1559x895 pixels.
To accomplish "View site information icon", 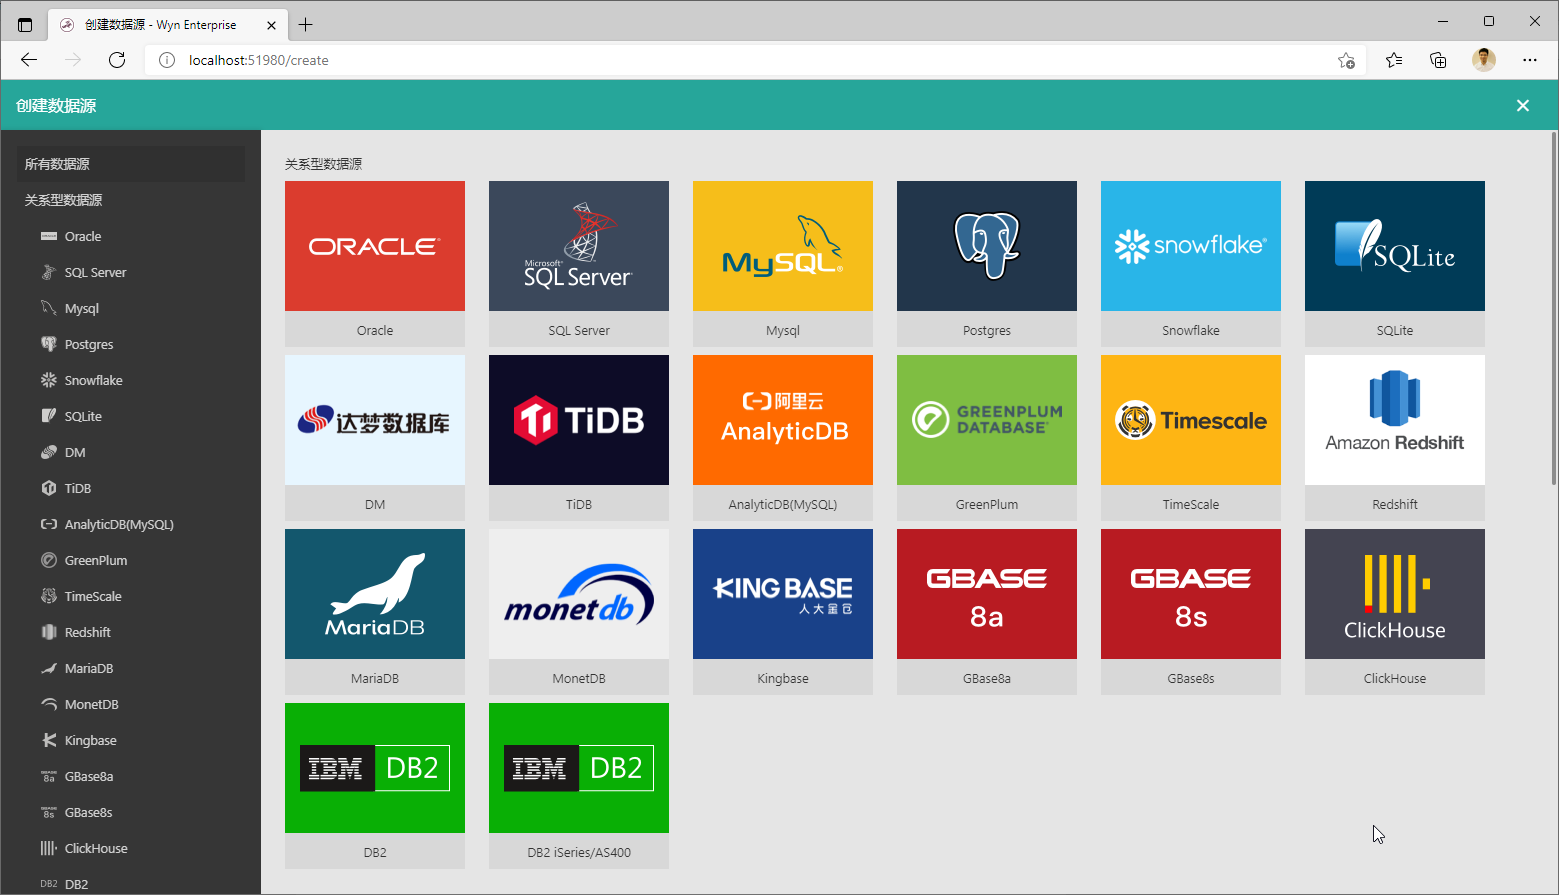I will coord(167,60).
